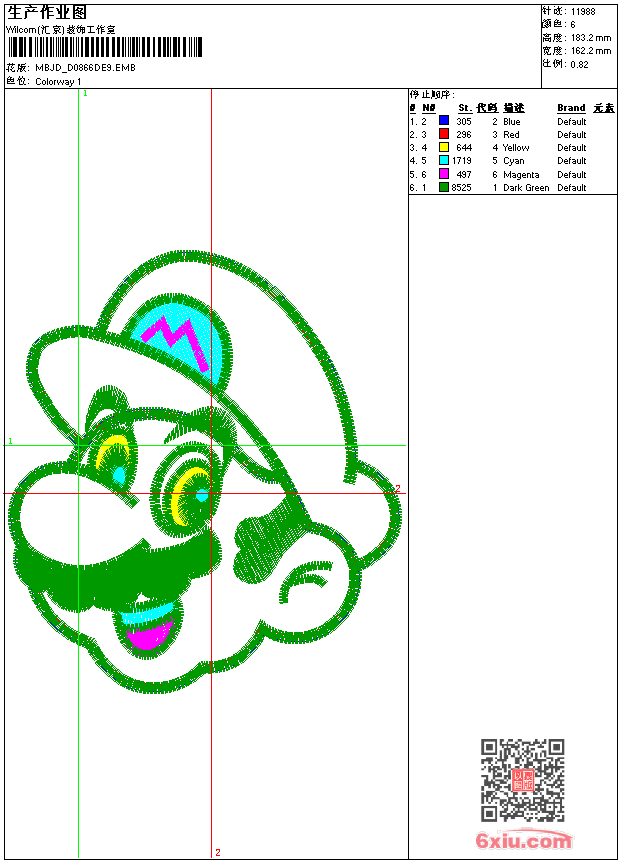Select the stitch count value 11988
Image resolution: width=620 pixels, height=860 pixels.
coord(583,12)
